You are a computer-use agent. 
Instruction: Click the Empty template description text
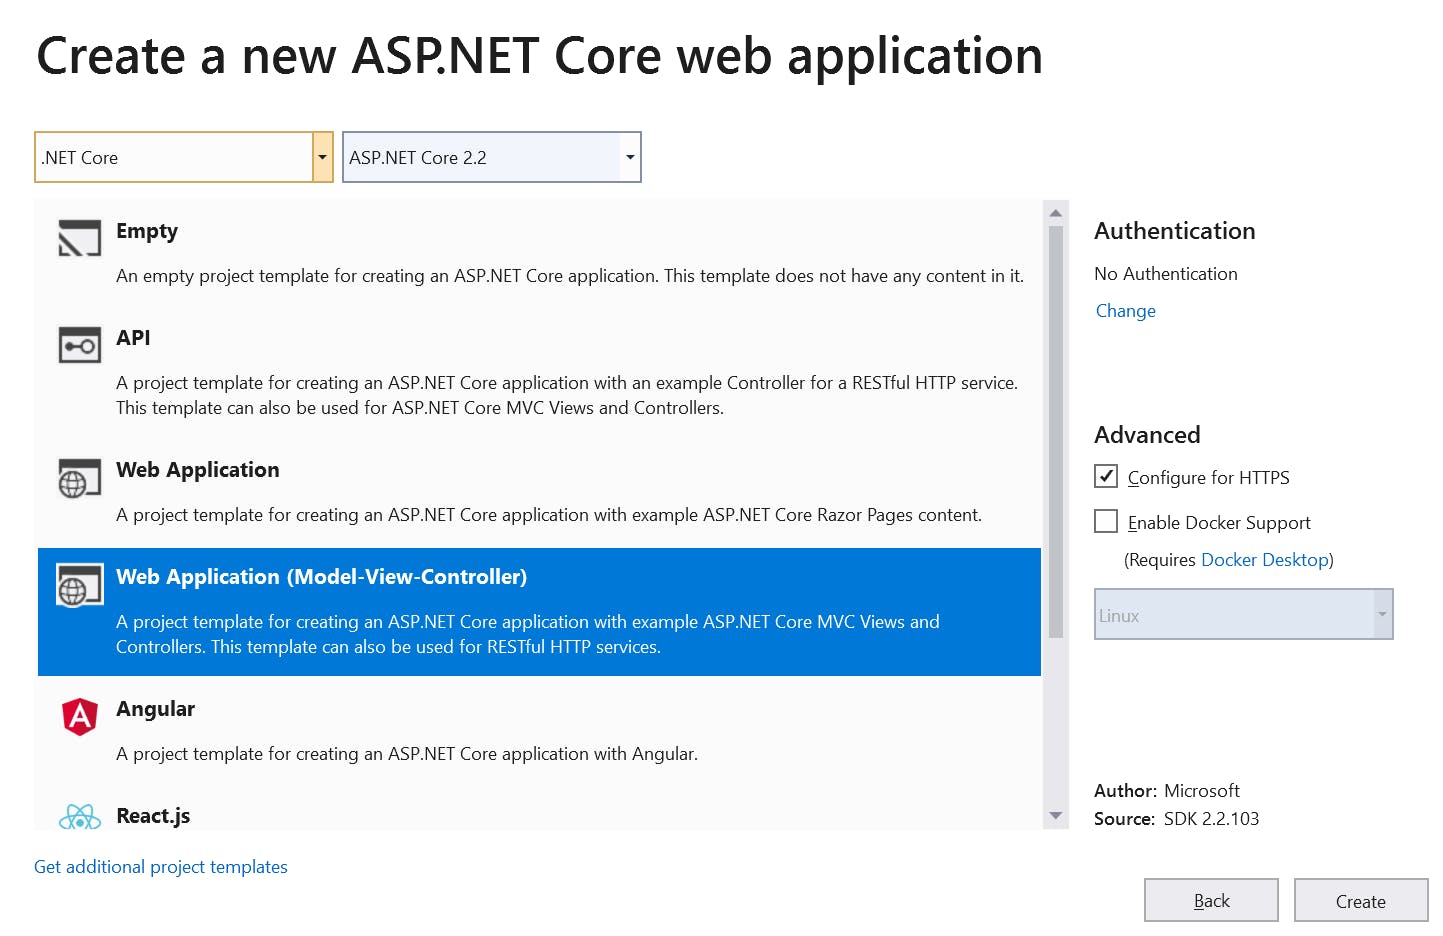pyautogui.click(x=570, y=276)
